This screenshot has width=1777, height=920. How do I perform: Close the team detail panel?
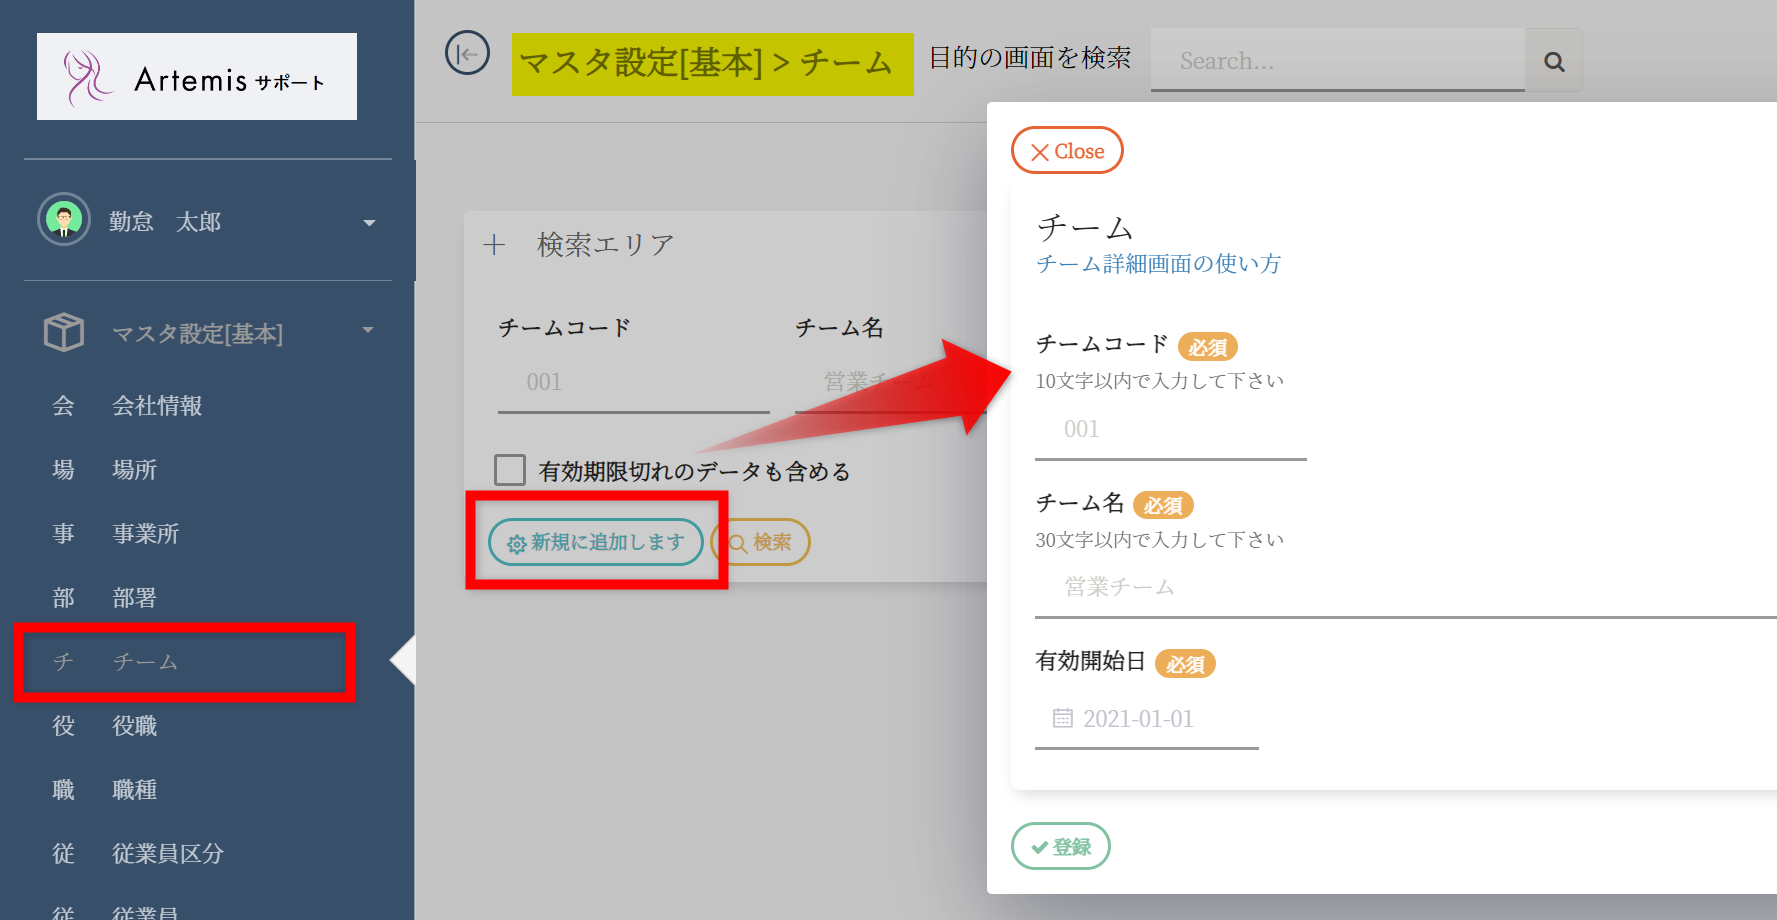(1067, 151)
